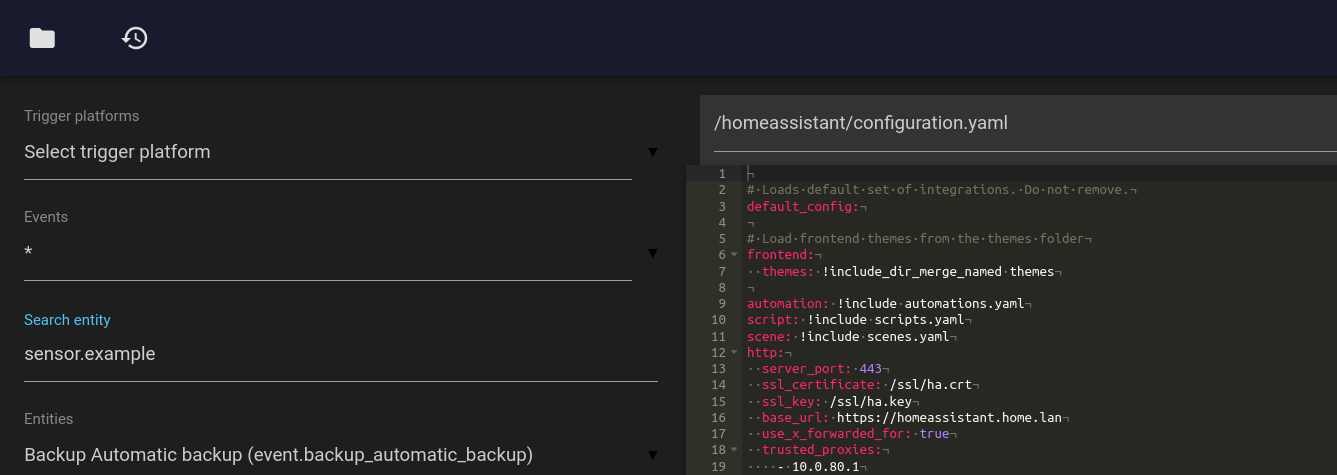This screenshot has height=475, width=1337.
Task: Click the Trigger platforms label
Action: point(82,116)
